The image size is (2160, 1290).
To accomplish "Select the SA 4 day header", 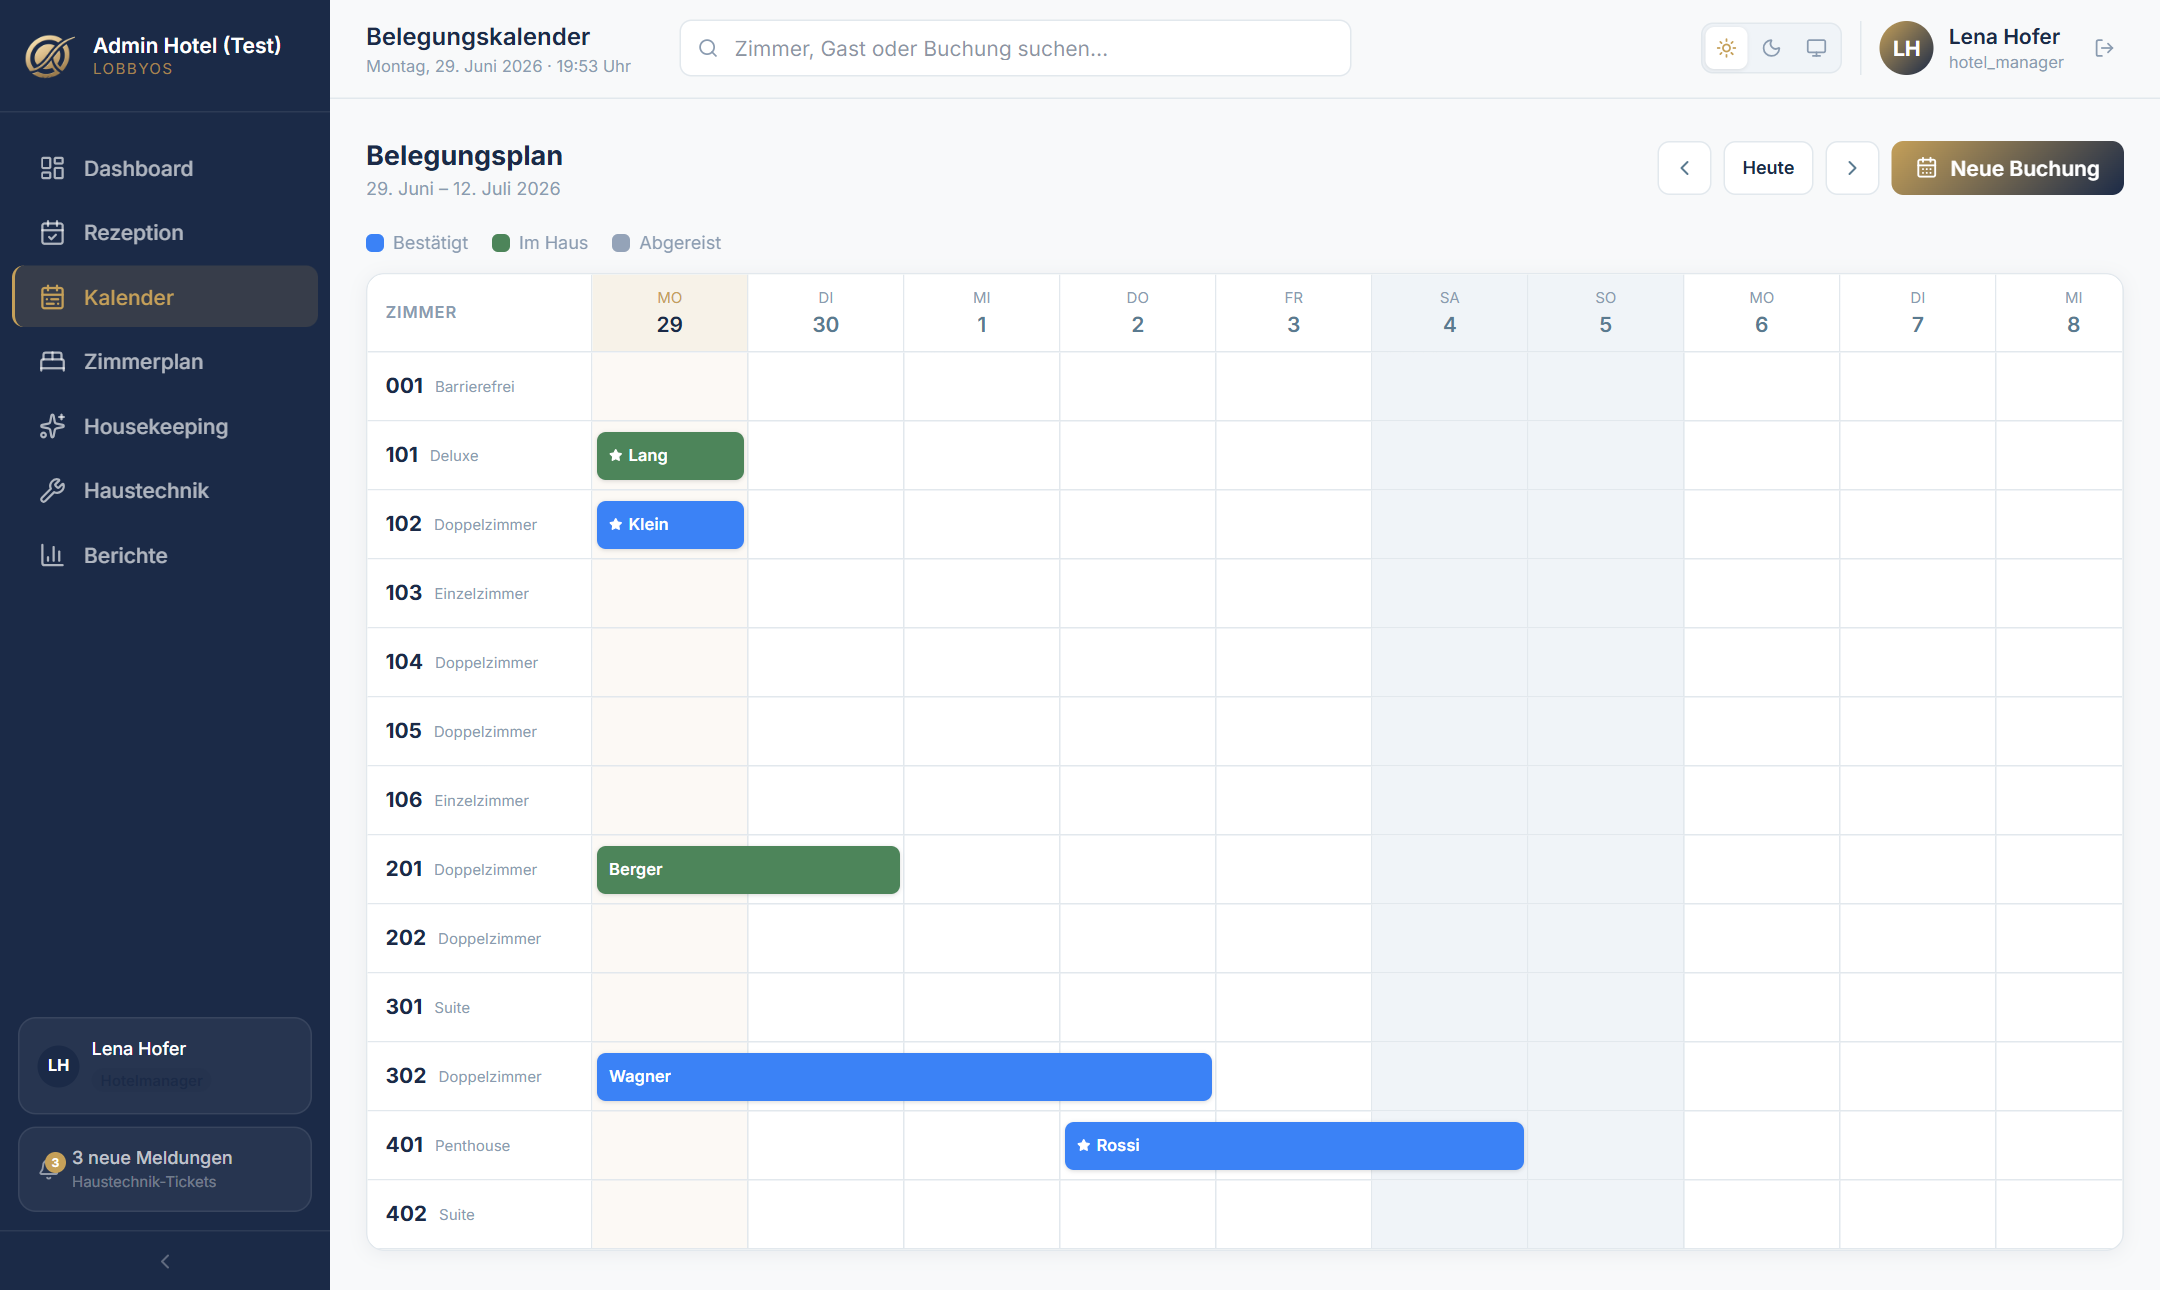I will click(1450, 313).
